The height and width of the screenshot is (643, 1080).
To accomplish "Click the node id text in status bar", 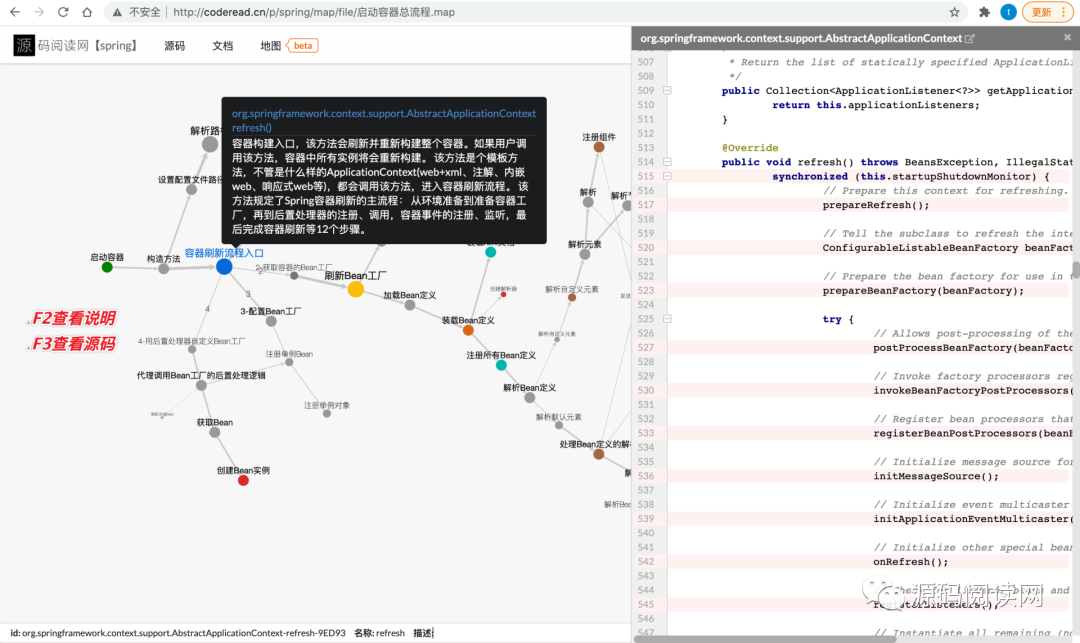I will click(178, 633).
